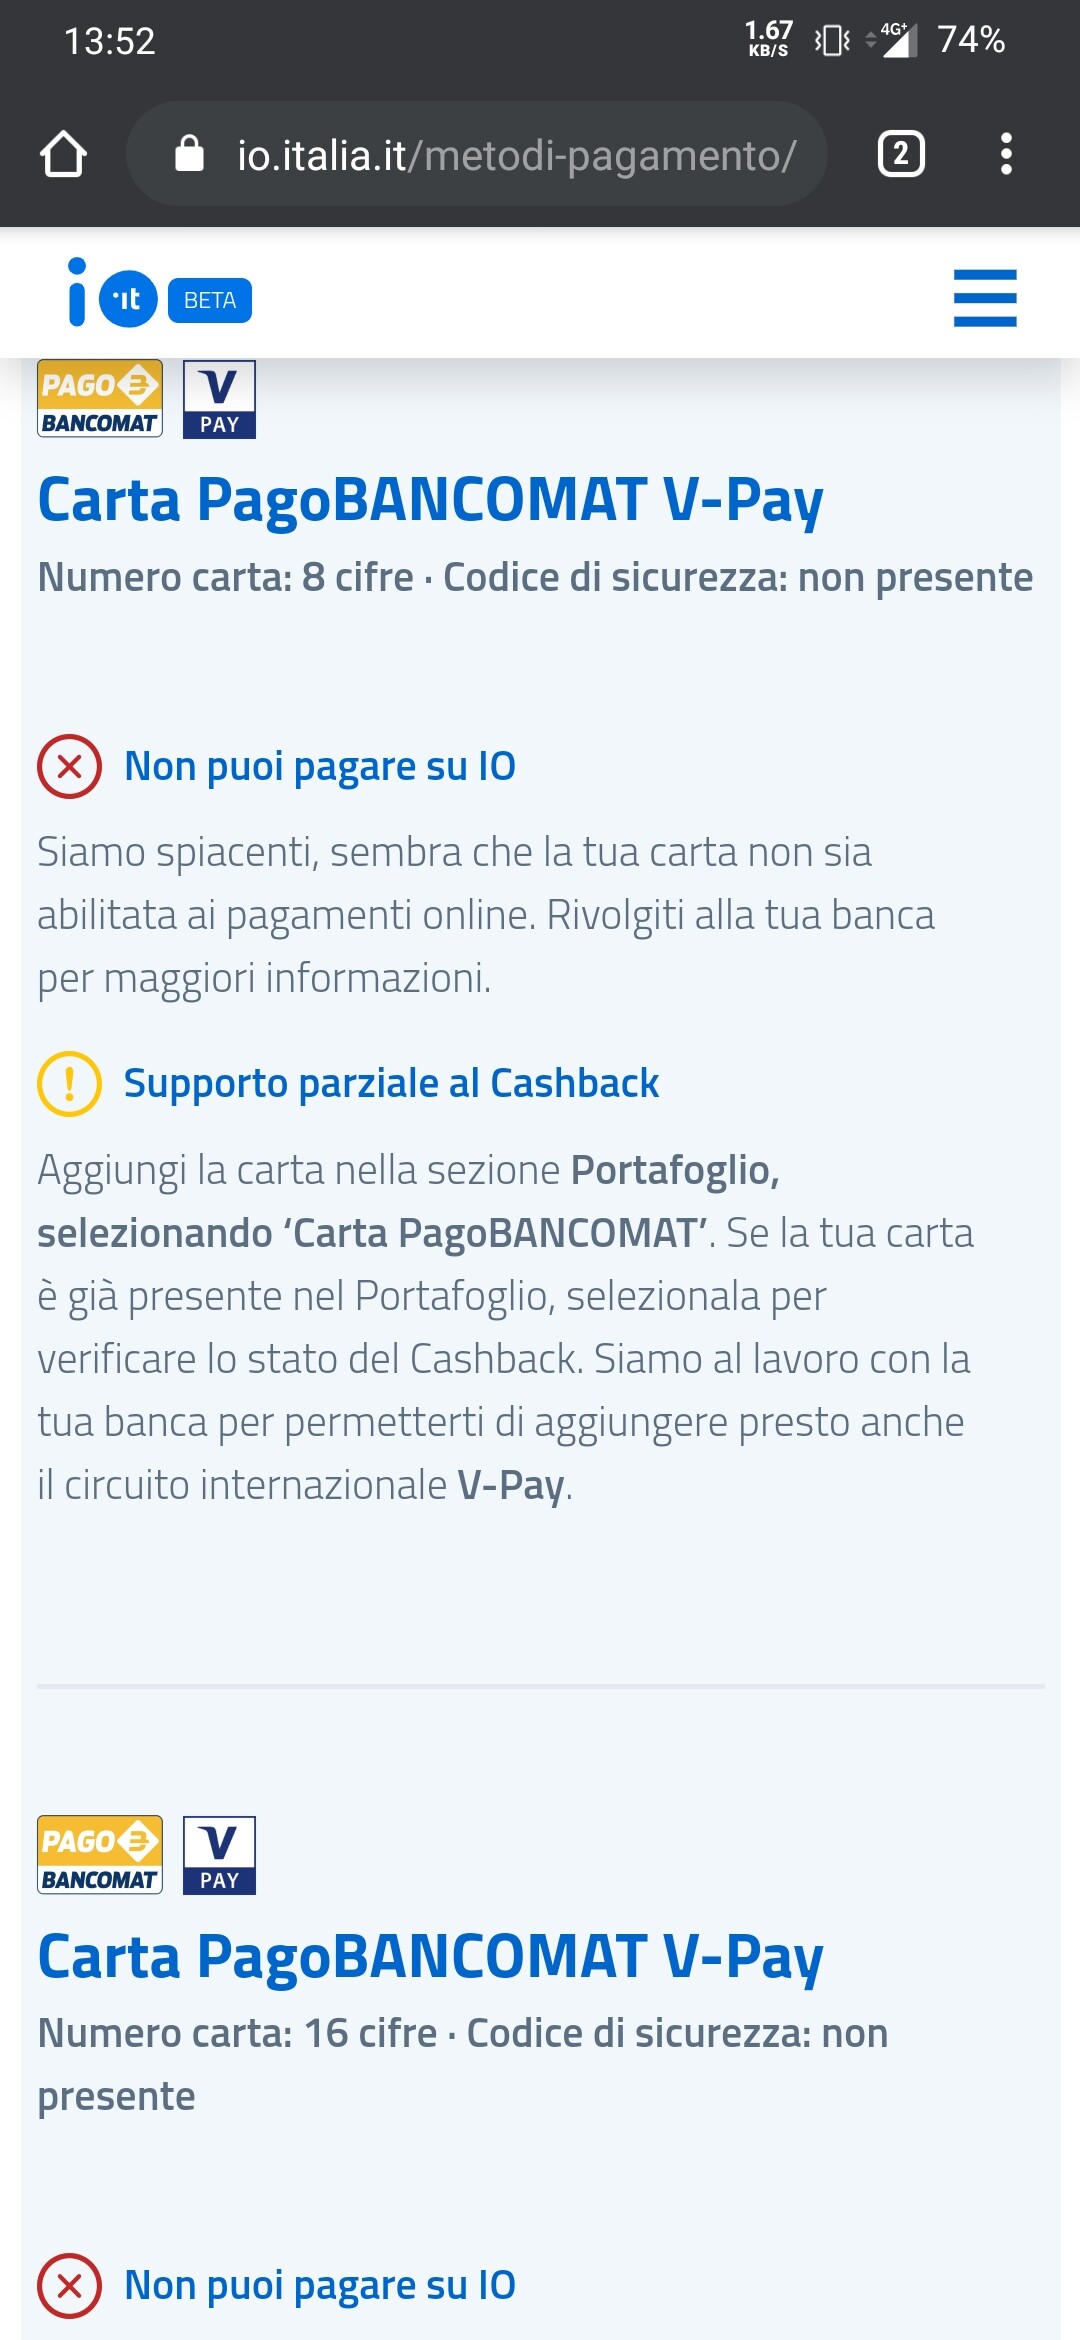Tap the padlock site security icon

coord(189,154)
